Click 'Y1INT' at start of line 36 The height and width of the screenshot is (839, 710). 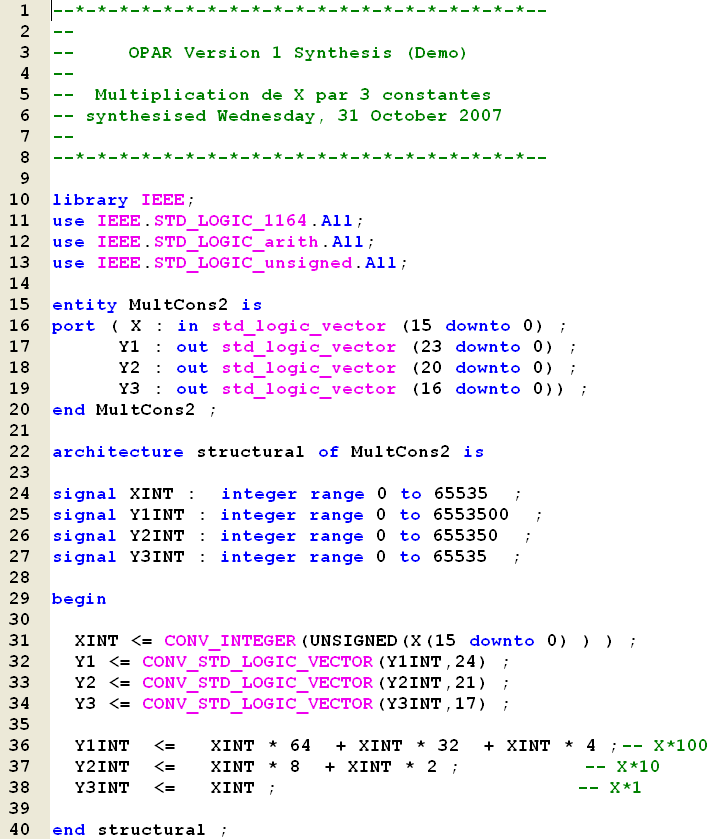102,745
